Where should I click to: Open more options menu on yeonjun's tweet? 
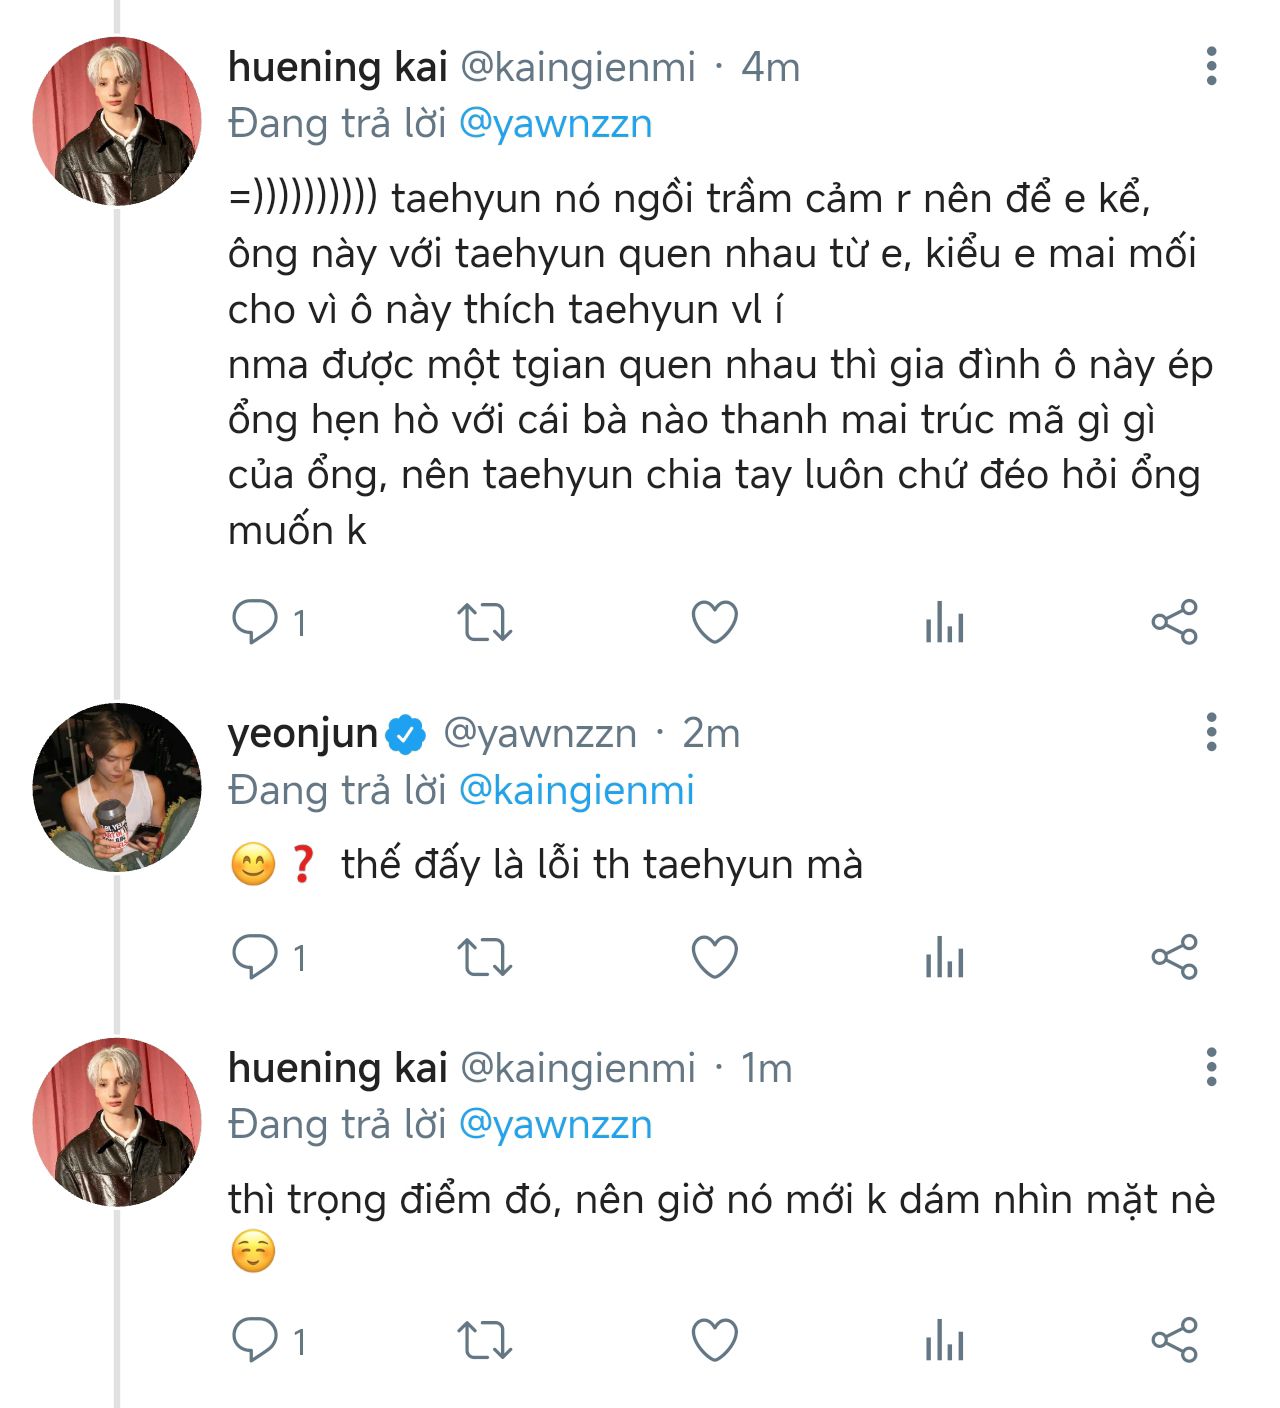coord(1211,732)
